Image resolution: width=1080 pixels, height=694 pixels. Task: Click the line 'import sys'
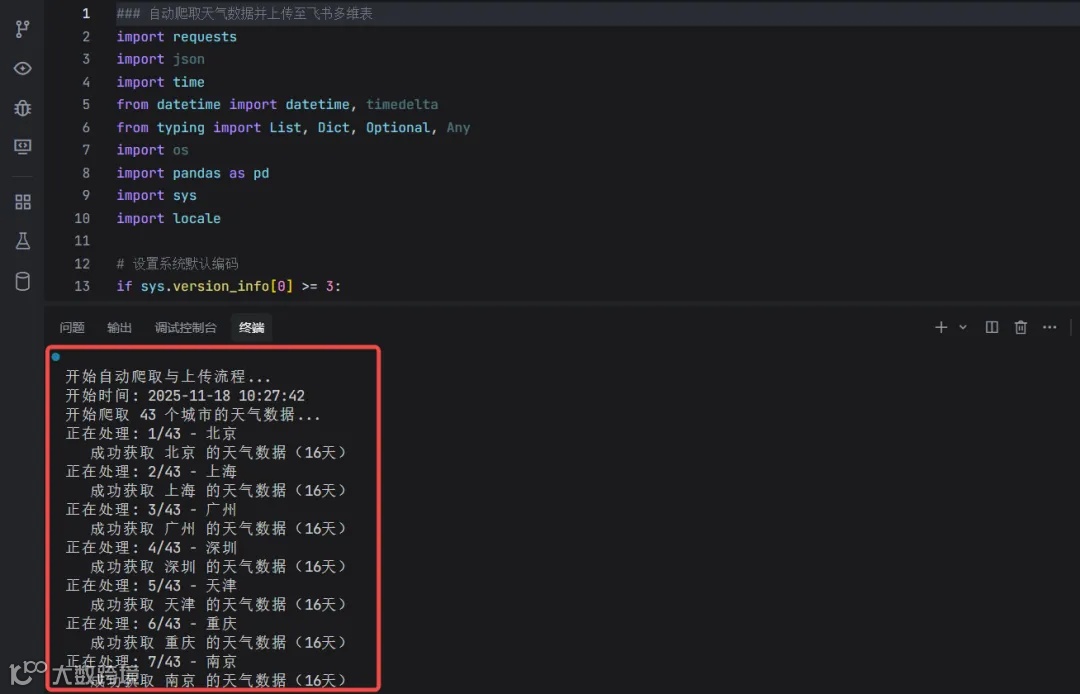click(x=156, y=196)
